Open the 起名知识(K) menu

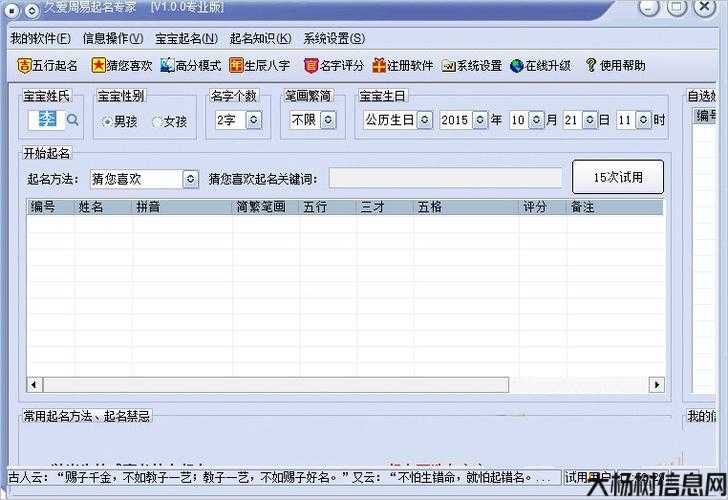[x=260, y=39]
